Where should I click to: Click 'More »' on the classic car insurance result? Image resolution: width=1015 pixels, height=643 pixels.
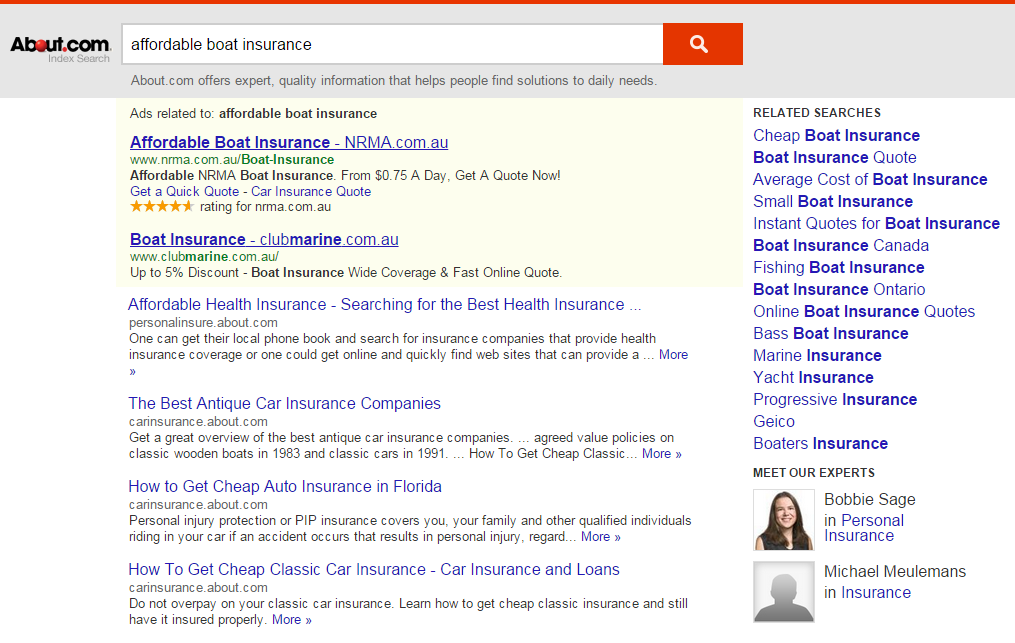(291, 620)
